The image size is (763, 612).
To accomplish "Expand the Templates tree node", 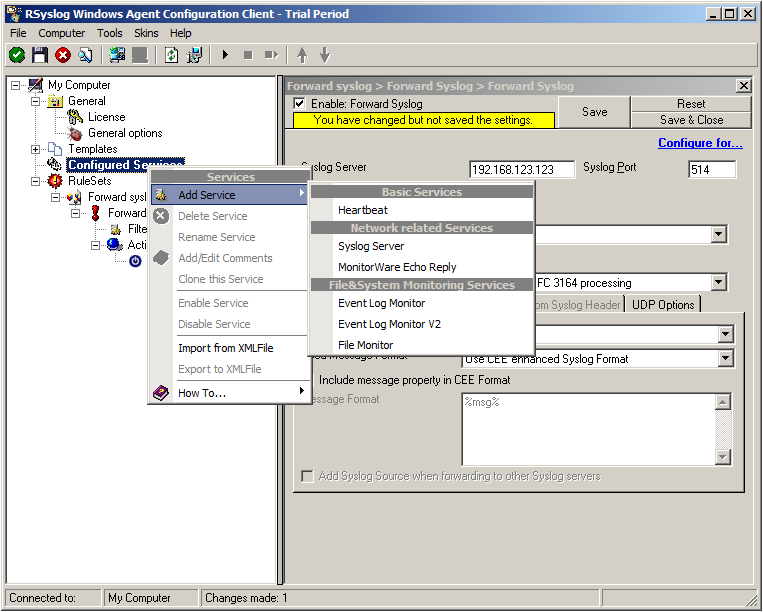I will click(36, 149).
